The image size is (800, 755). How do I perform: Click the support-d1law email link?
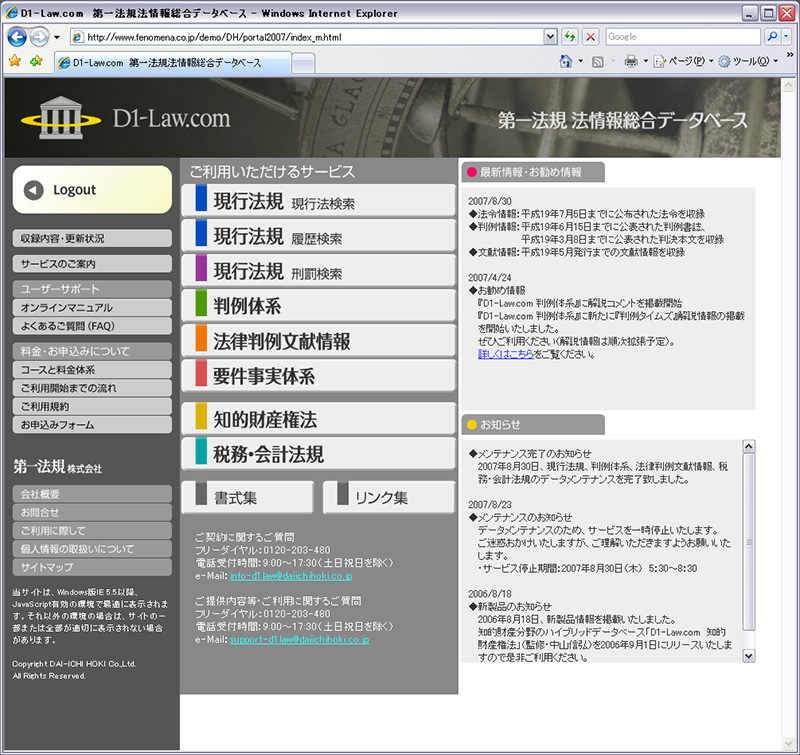299,640
